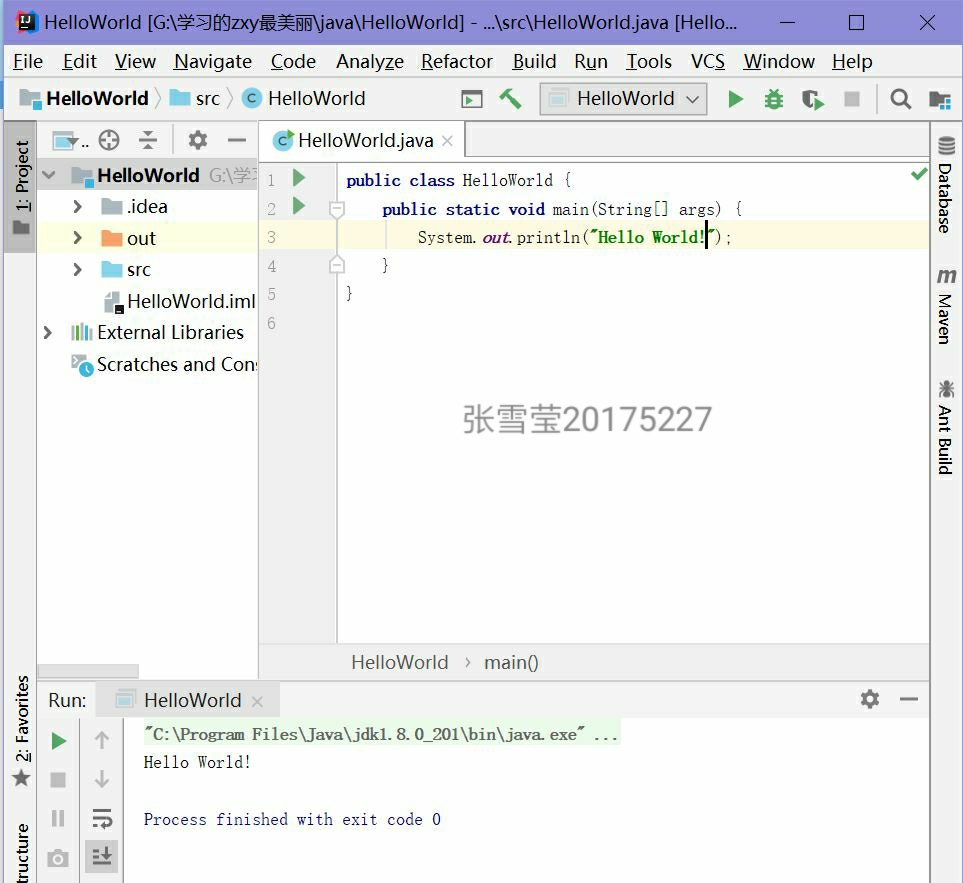Image resolution: width=963 pixels, height=883 pixels.
Task: Hide the project panel with minus icon
Action: (x=236, y=141)
